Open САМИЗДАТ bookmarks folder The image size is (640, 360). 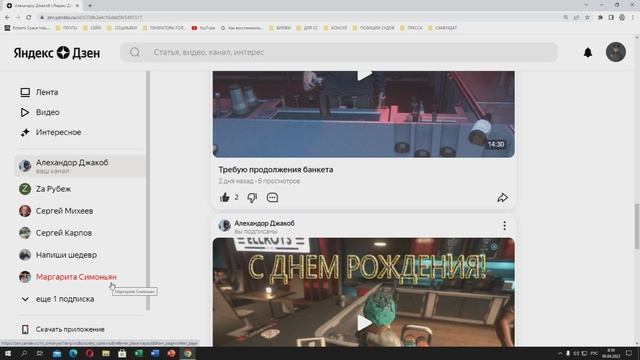[x=442, y=28]
